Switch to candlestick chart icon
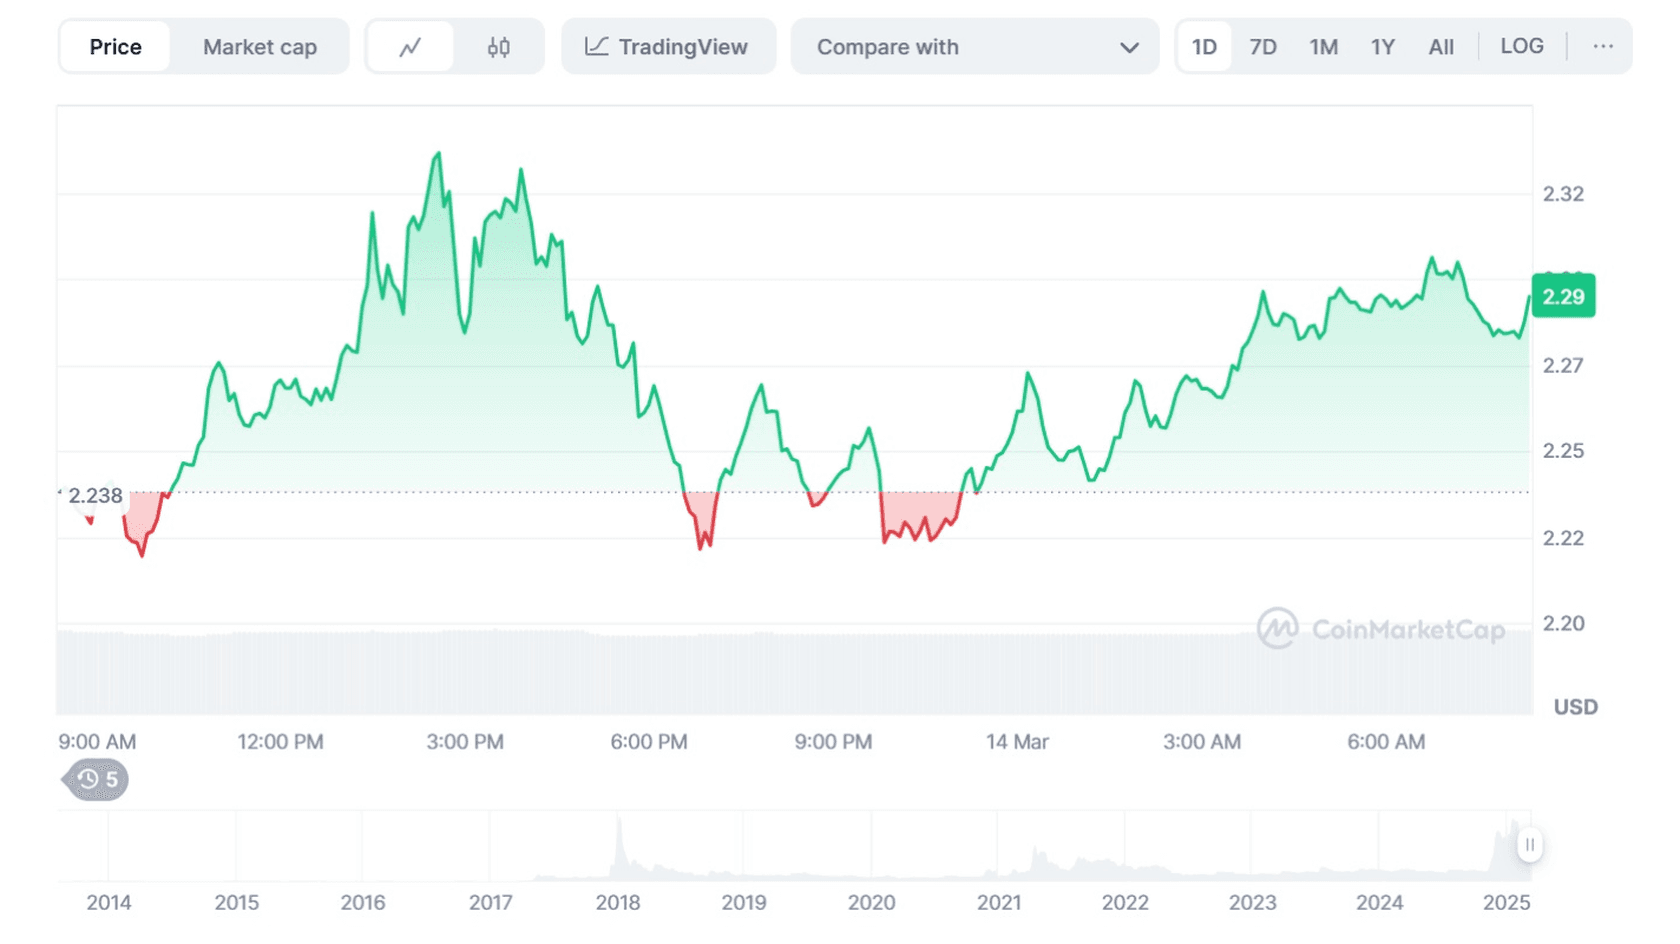 pos(498,47)
